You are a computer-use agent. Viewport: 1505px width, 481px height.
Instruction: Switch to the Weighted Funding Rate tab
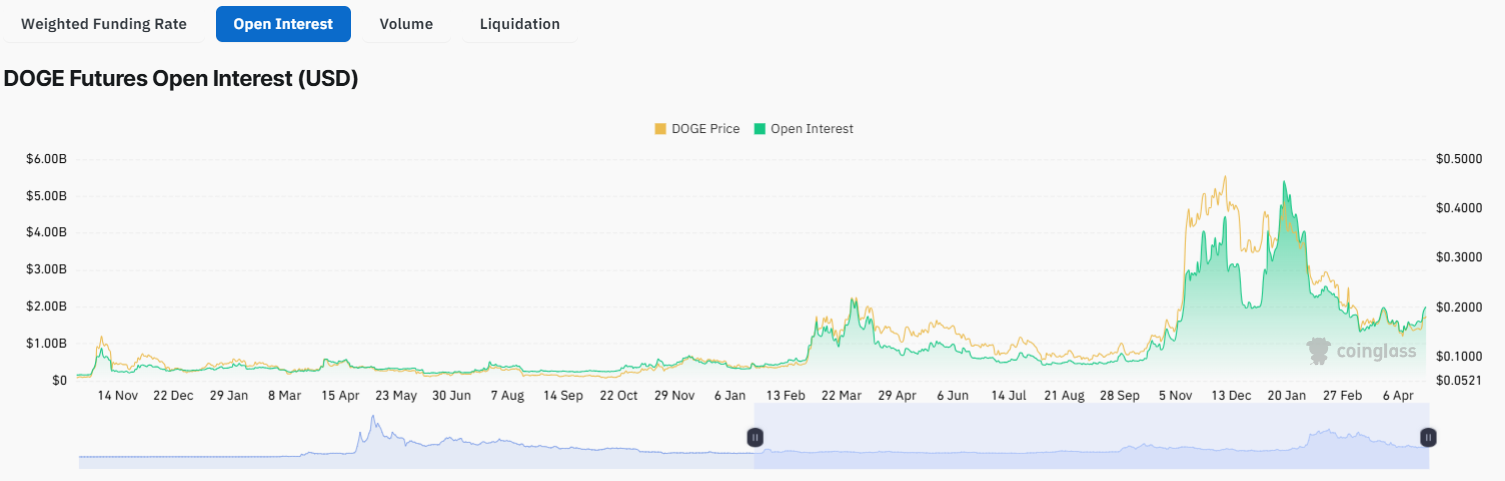(x=104, y=24)
